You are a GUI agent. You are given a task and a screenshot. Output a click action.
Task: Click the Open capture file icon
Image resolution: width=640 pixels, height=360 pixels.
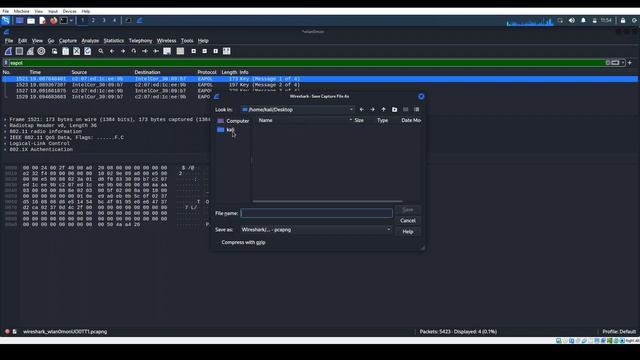point(54,51)
